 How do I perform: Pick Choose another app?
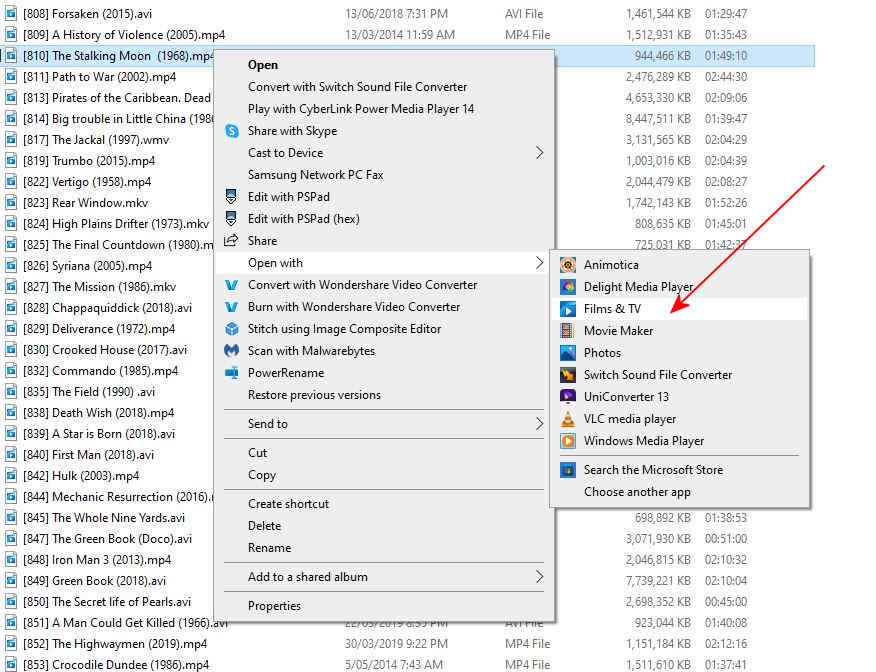coord(637,492)
